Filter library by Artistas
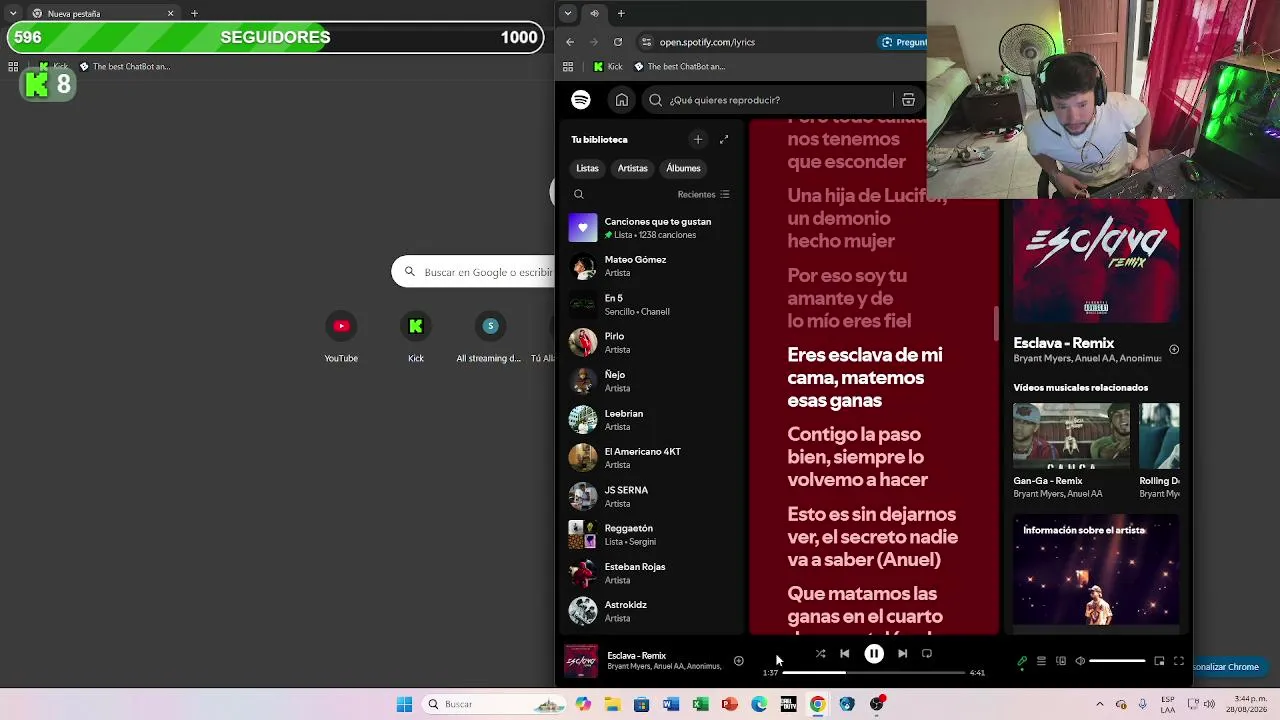The width and height of the screenshot is (1280, 720). click(632, 168)
